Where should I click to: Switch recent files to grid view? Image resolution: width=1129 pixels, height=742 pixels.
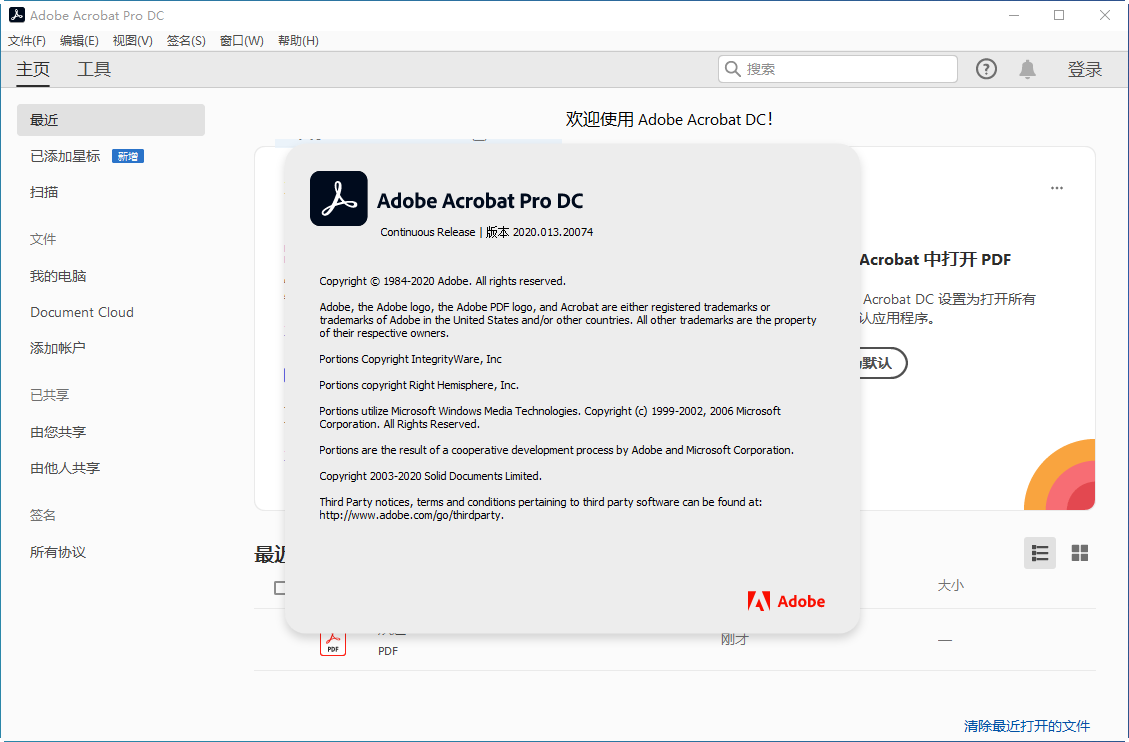[1079, 552]
